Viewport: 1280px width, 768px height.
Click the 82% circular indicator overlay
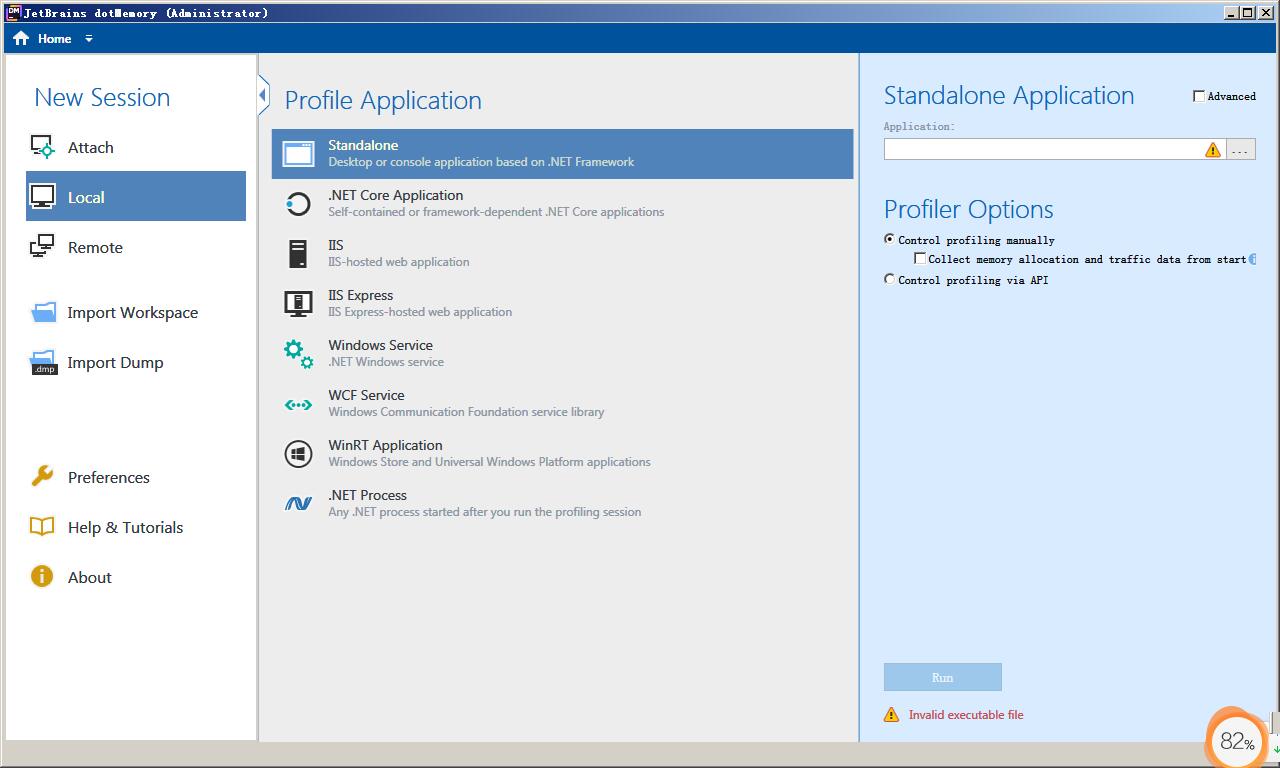click(1237, 741)
